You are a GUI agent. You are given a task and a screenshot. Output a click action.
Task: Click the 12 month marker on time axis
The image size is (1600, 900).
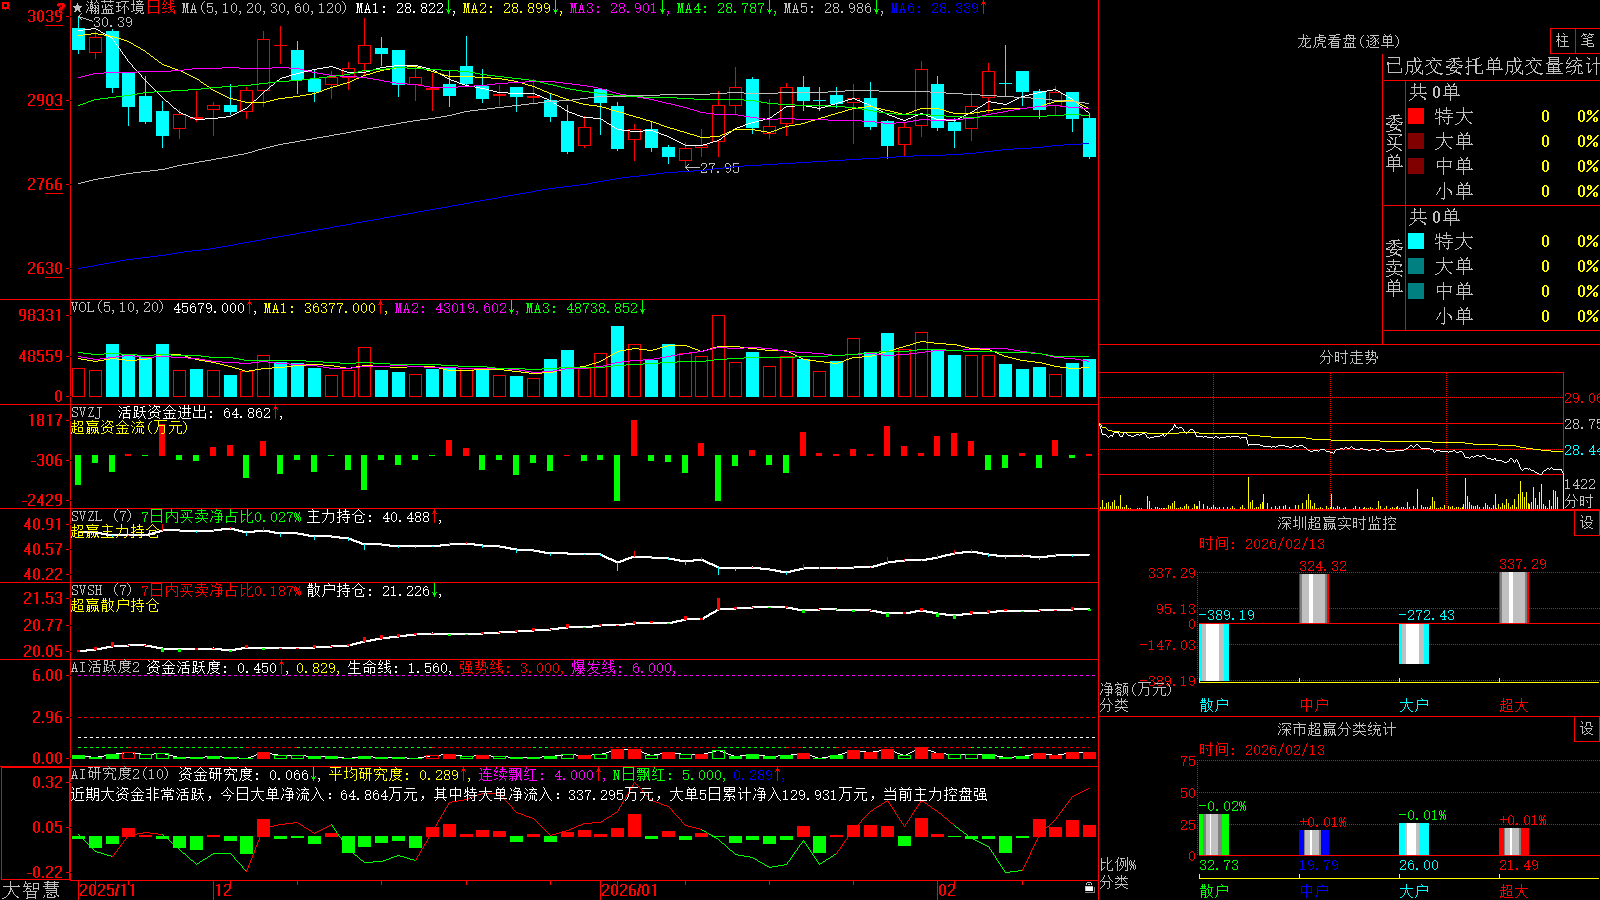pos(224,890)
